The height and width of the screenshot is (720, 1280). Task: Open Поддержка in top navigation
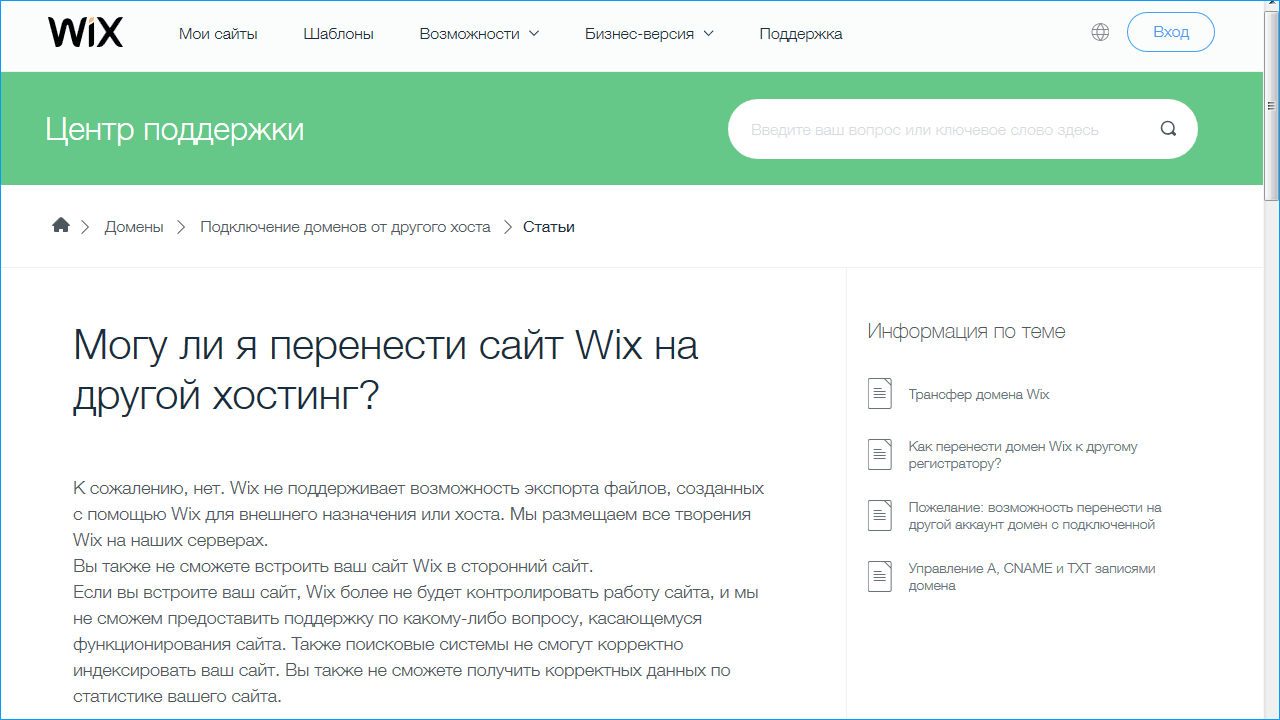[x=801, y=33]
